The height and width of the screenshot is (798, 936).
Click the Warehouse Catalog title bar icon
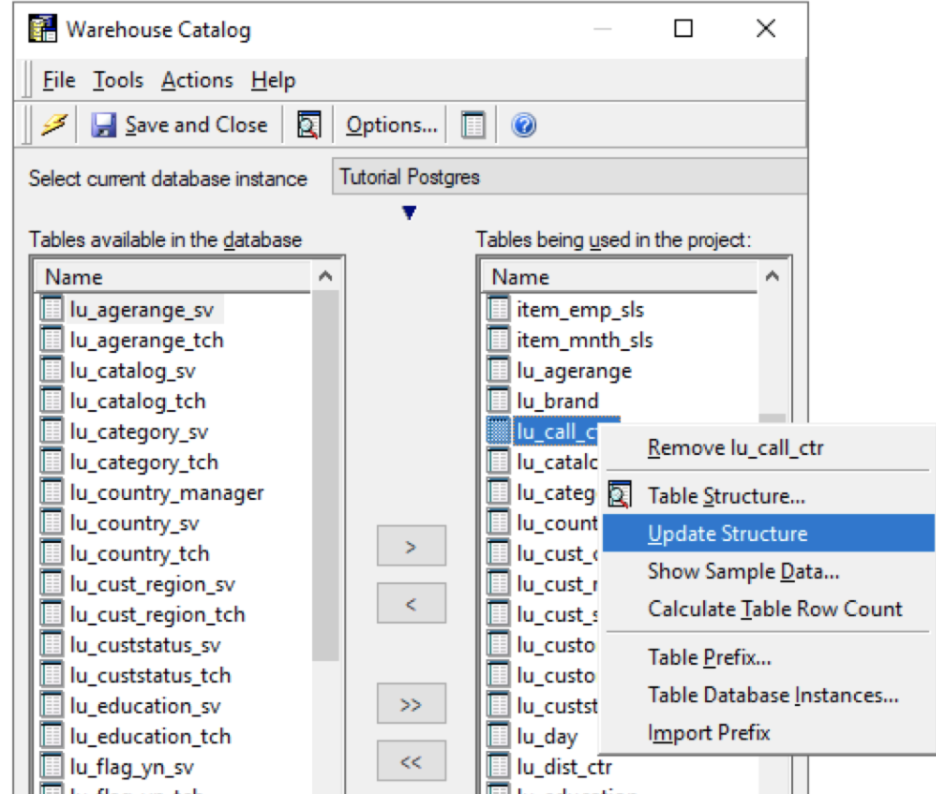point(41,28)
